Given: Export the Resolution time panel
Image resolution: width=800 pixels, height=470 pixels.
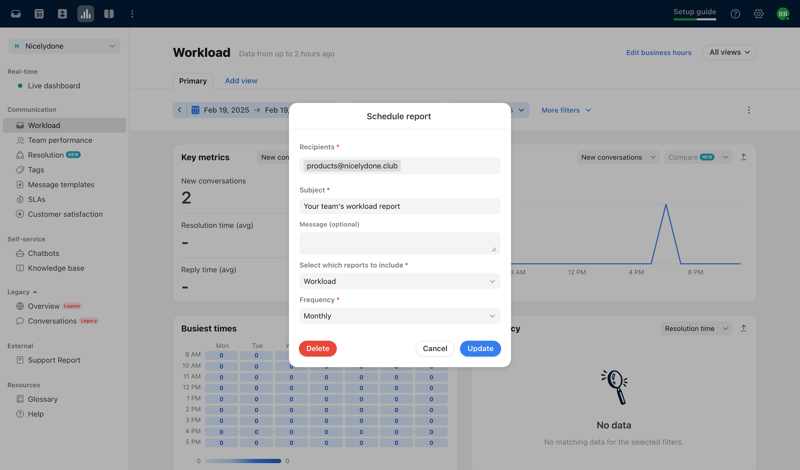Looking at the screenshot, I should point(743,329).
